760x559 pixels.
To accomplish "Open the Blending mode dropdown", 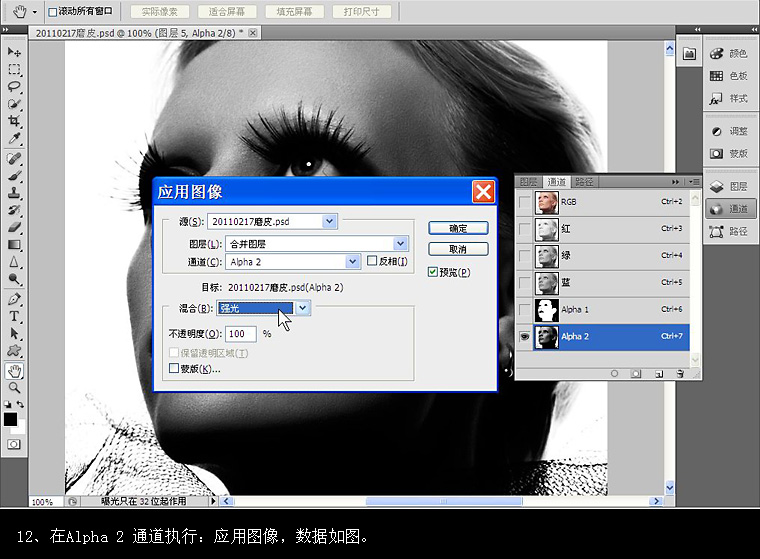I will (x=303, y=308).
